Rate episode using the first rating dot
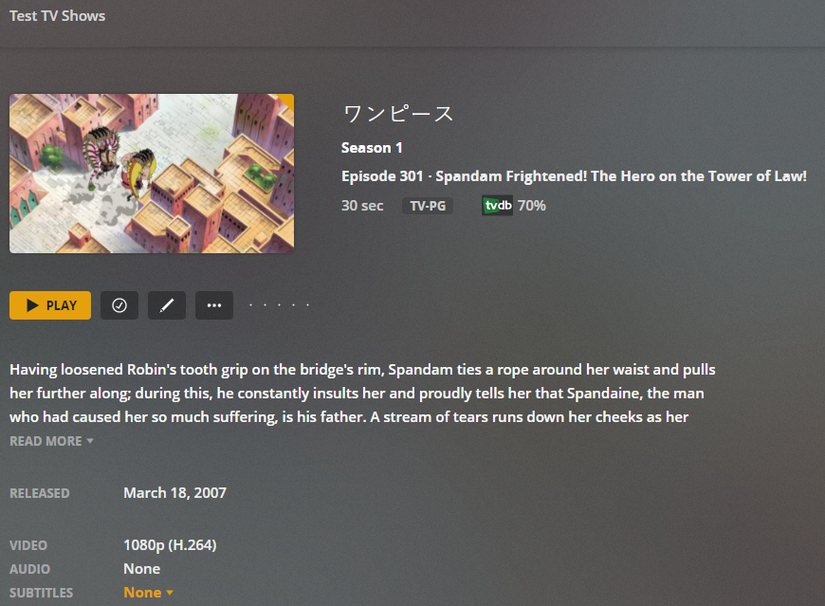This screenshot has width=825, height=606. pos(251,305)
